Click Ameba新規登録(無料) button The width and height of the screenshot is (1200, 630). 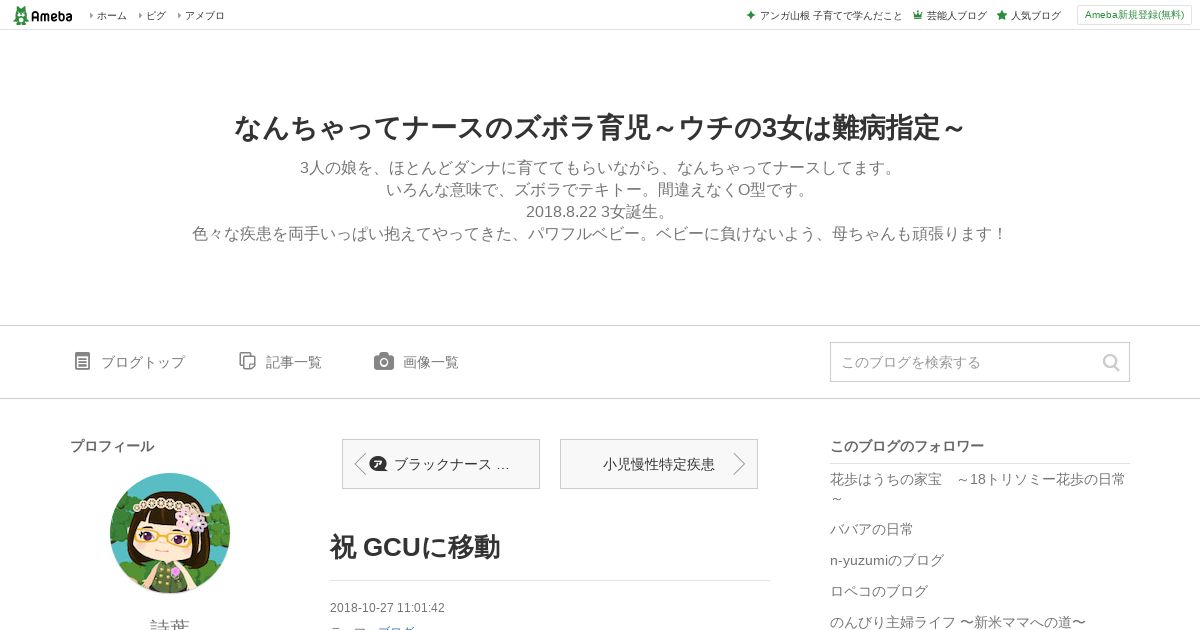pos(1134,15)
